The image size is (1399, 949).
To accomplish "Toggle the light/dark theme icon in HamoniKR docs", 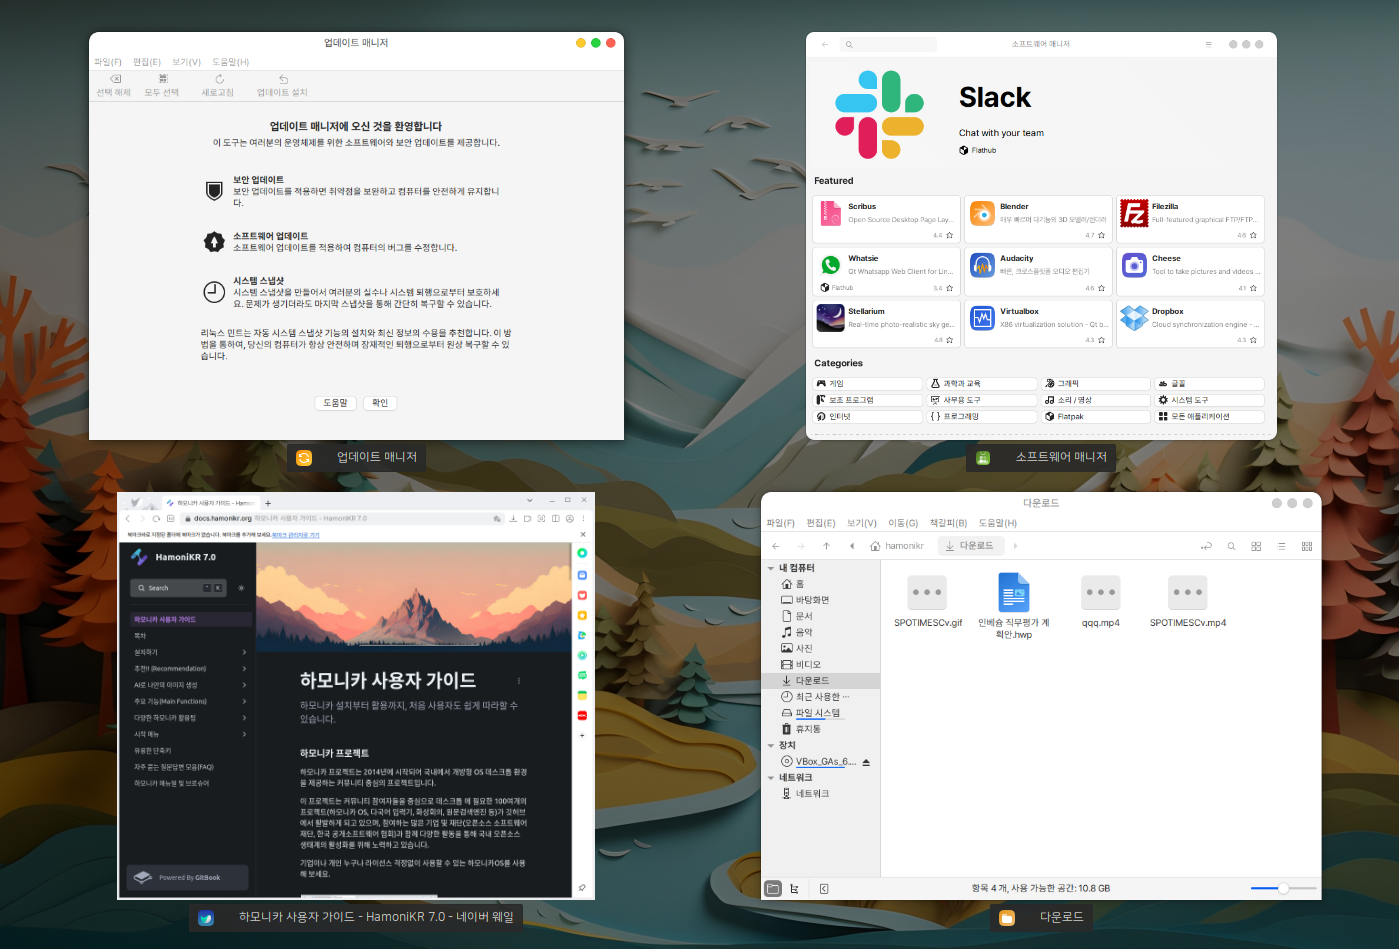I will pyautogui.click(x=241, y=588).
